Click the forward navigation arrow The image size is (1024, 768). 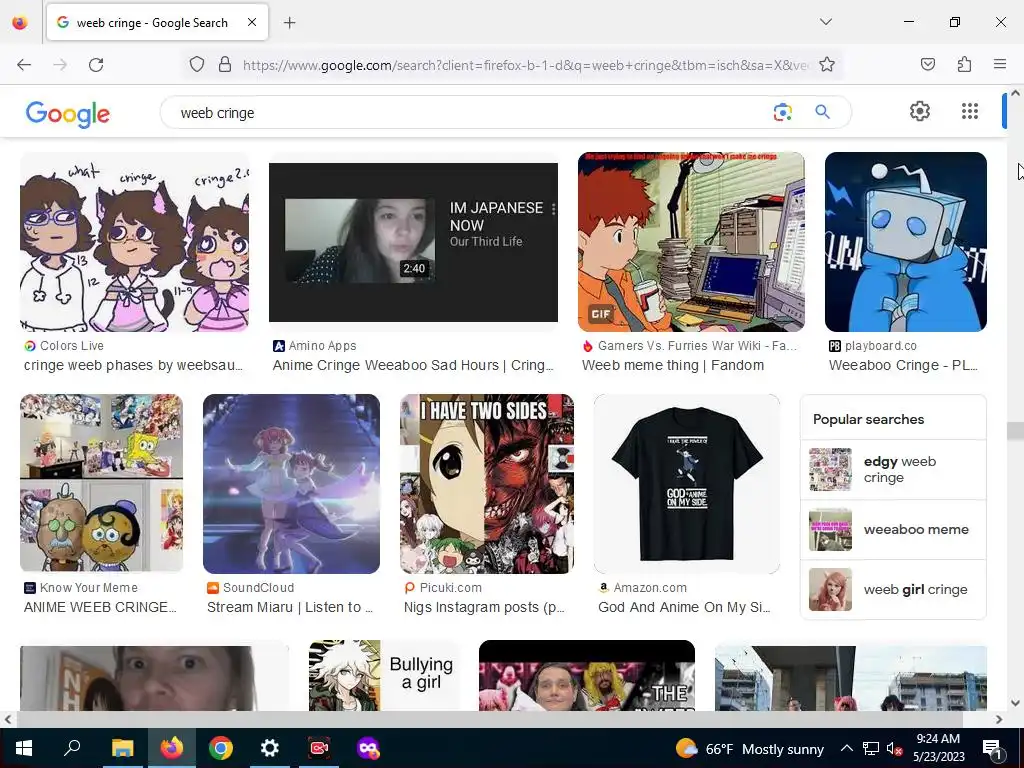[60, 65]
